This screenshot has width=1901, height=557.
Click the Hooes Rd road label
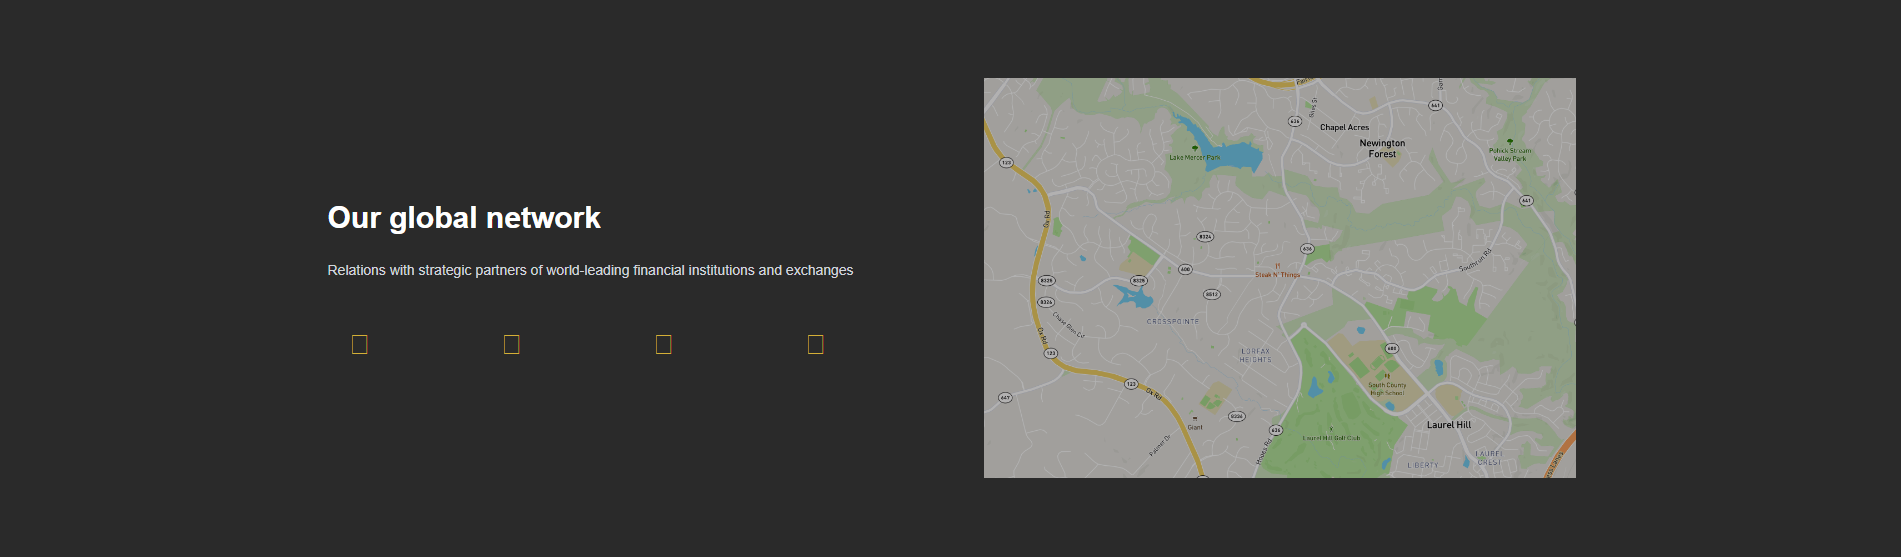tap(1264, 451)
